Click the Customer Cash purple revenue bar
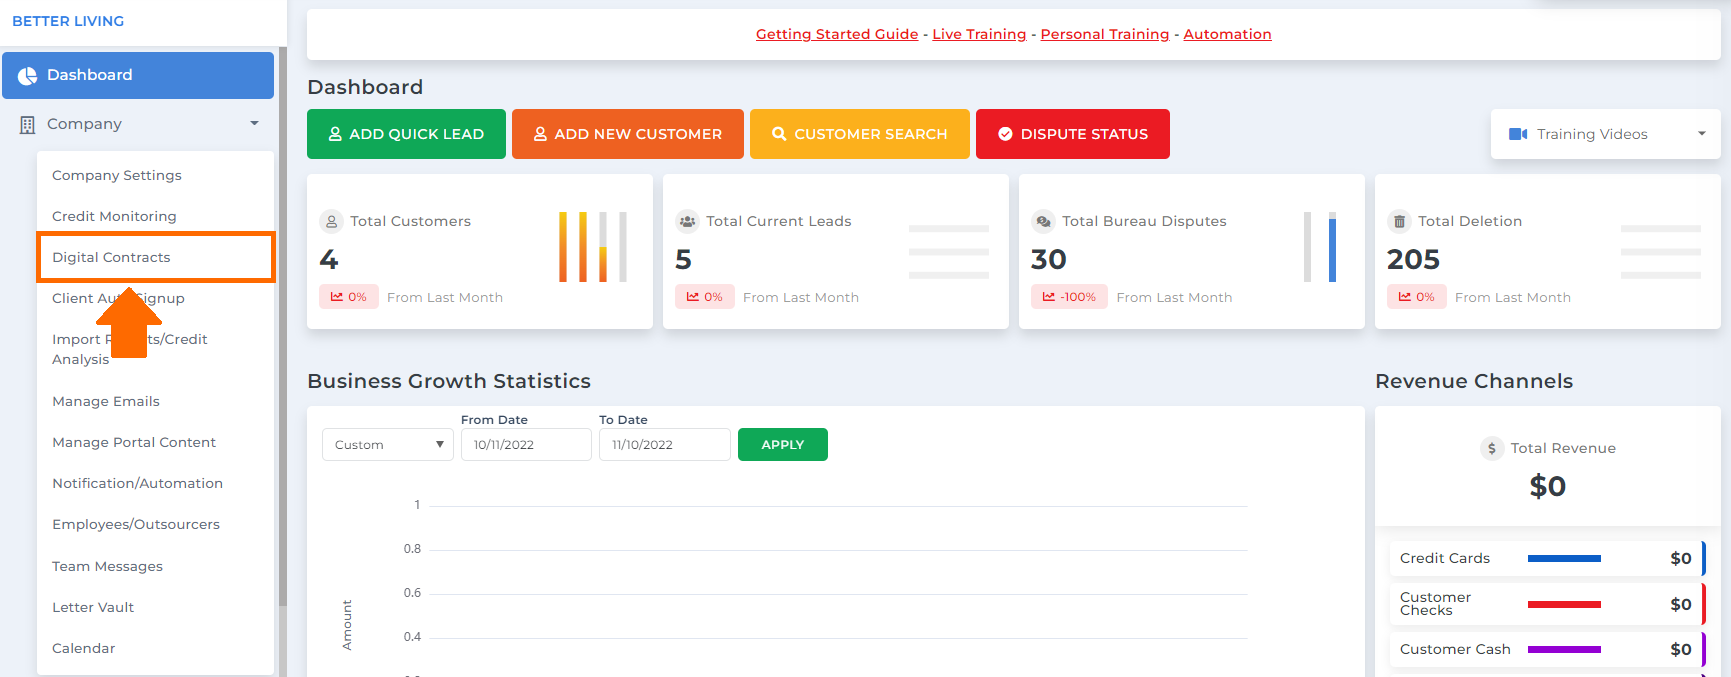 [x=1564, y=650]
